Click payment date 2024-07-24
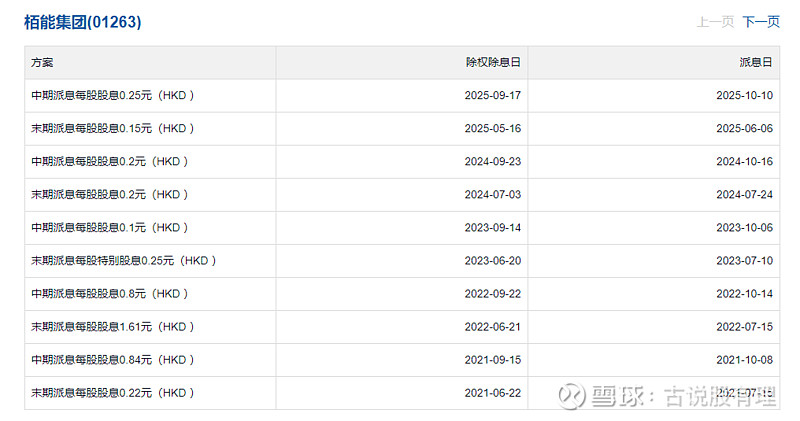 click(745, 195)
